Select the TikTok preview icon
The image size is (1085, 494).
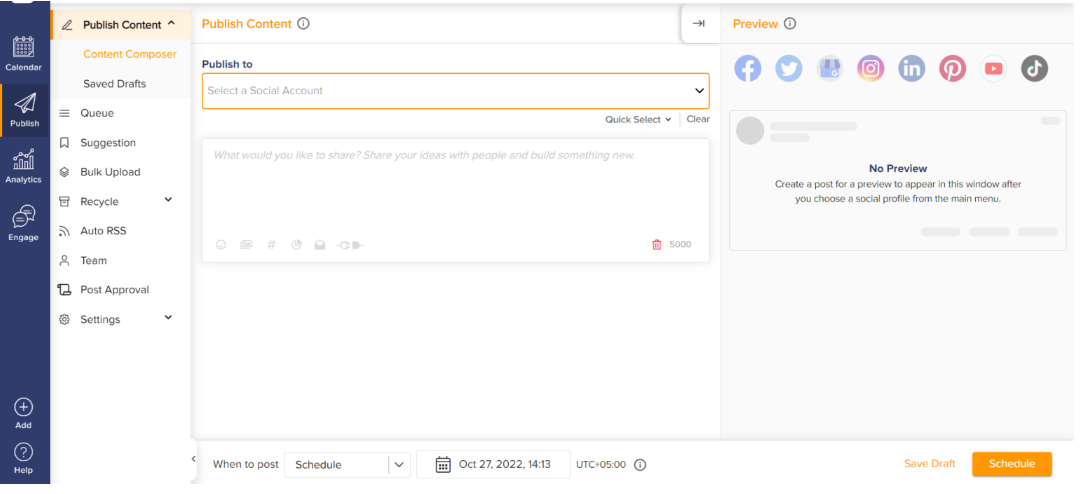click(x=1034, y=68)
